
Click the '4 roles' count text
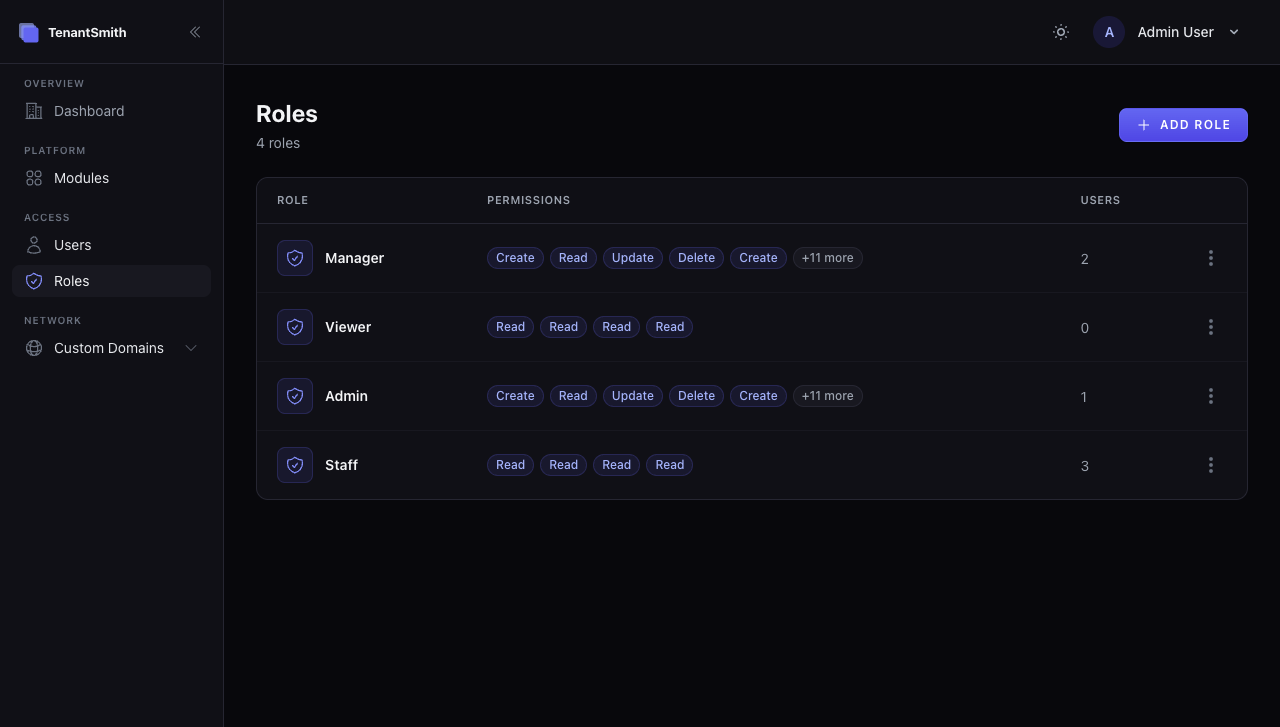(x=278, y=143)
